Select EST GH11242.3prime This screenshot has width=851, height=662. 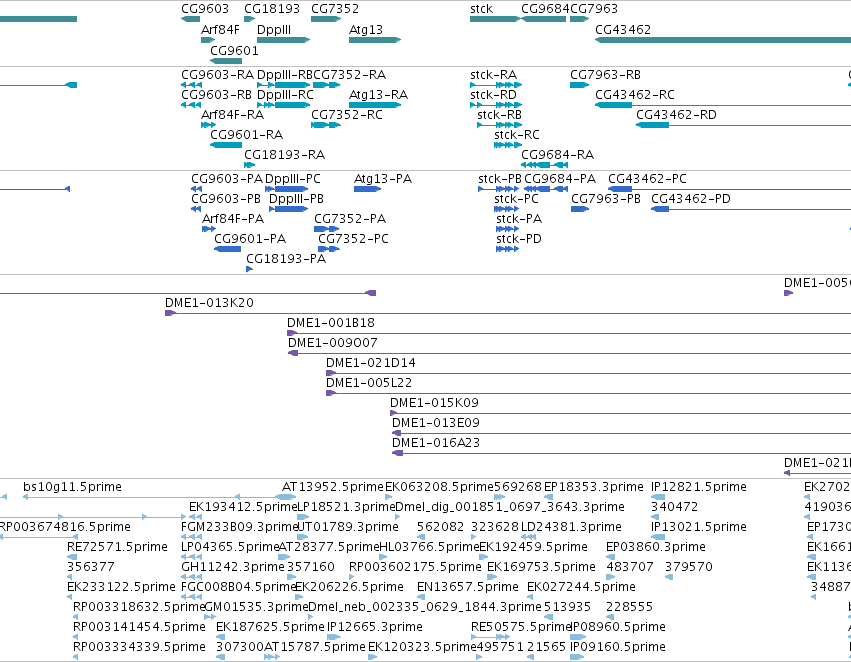coord(232,567)
